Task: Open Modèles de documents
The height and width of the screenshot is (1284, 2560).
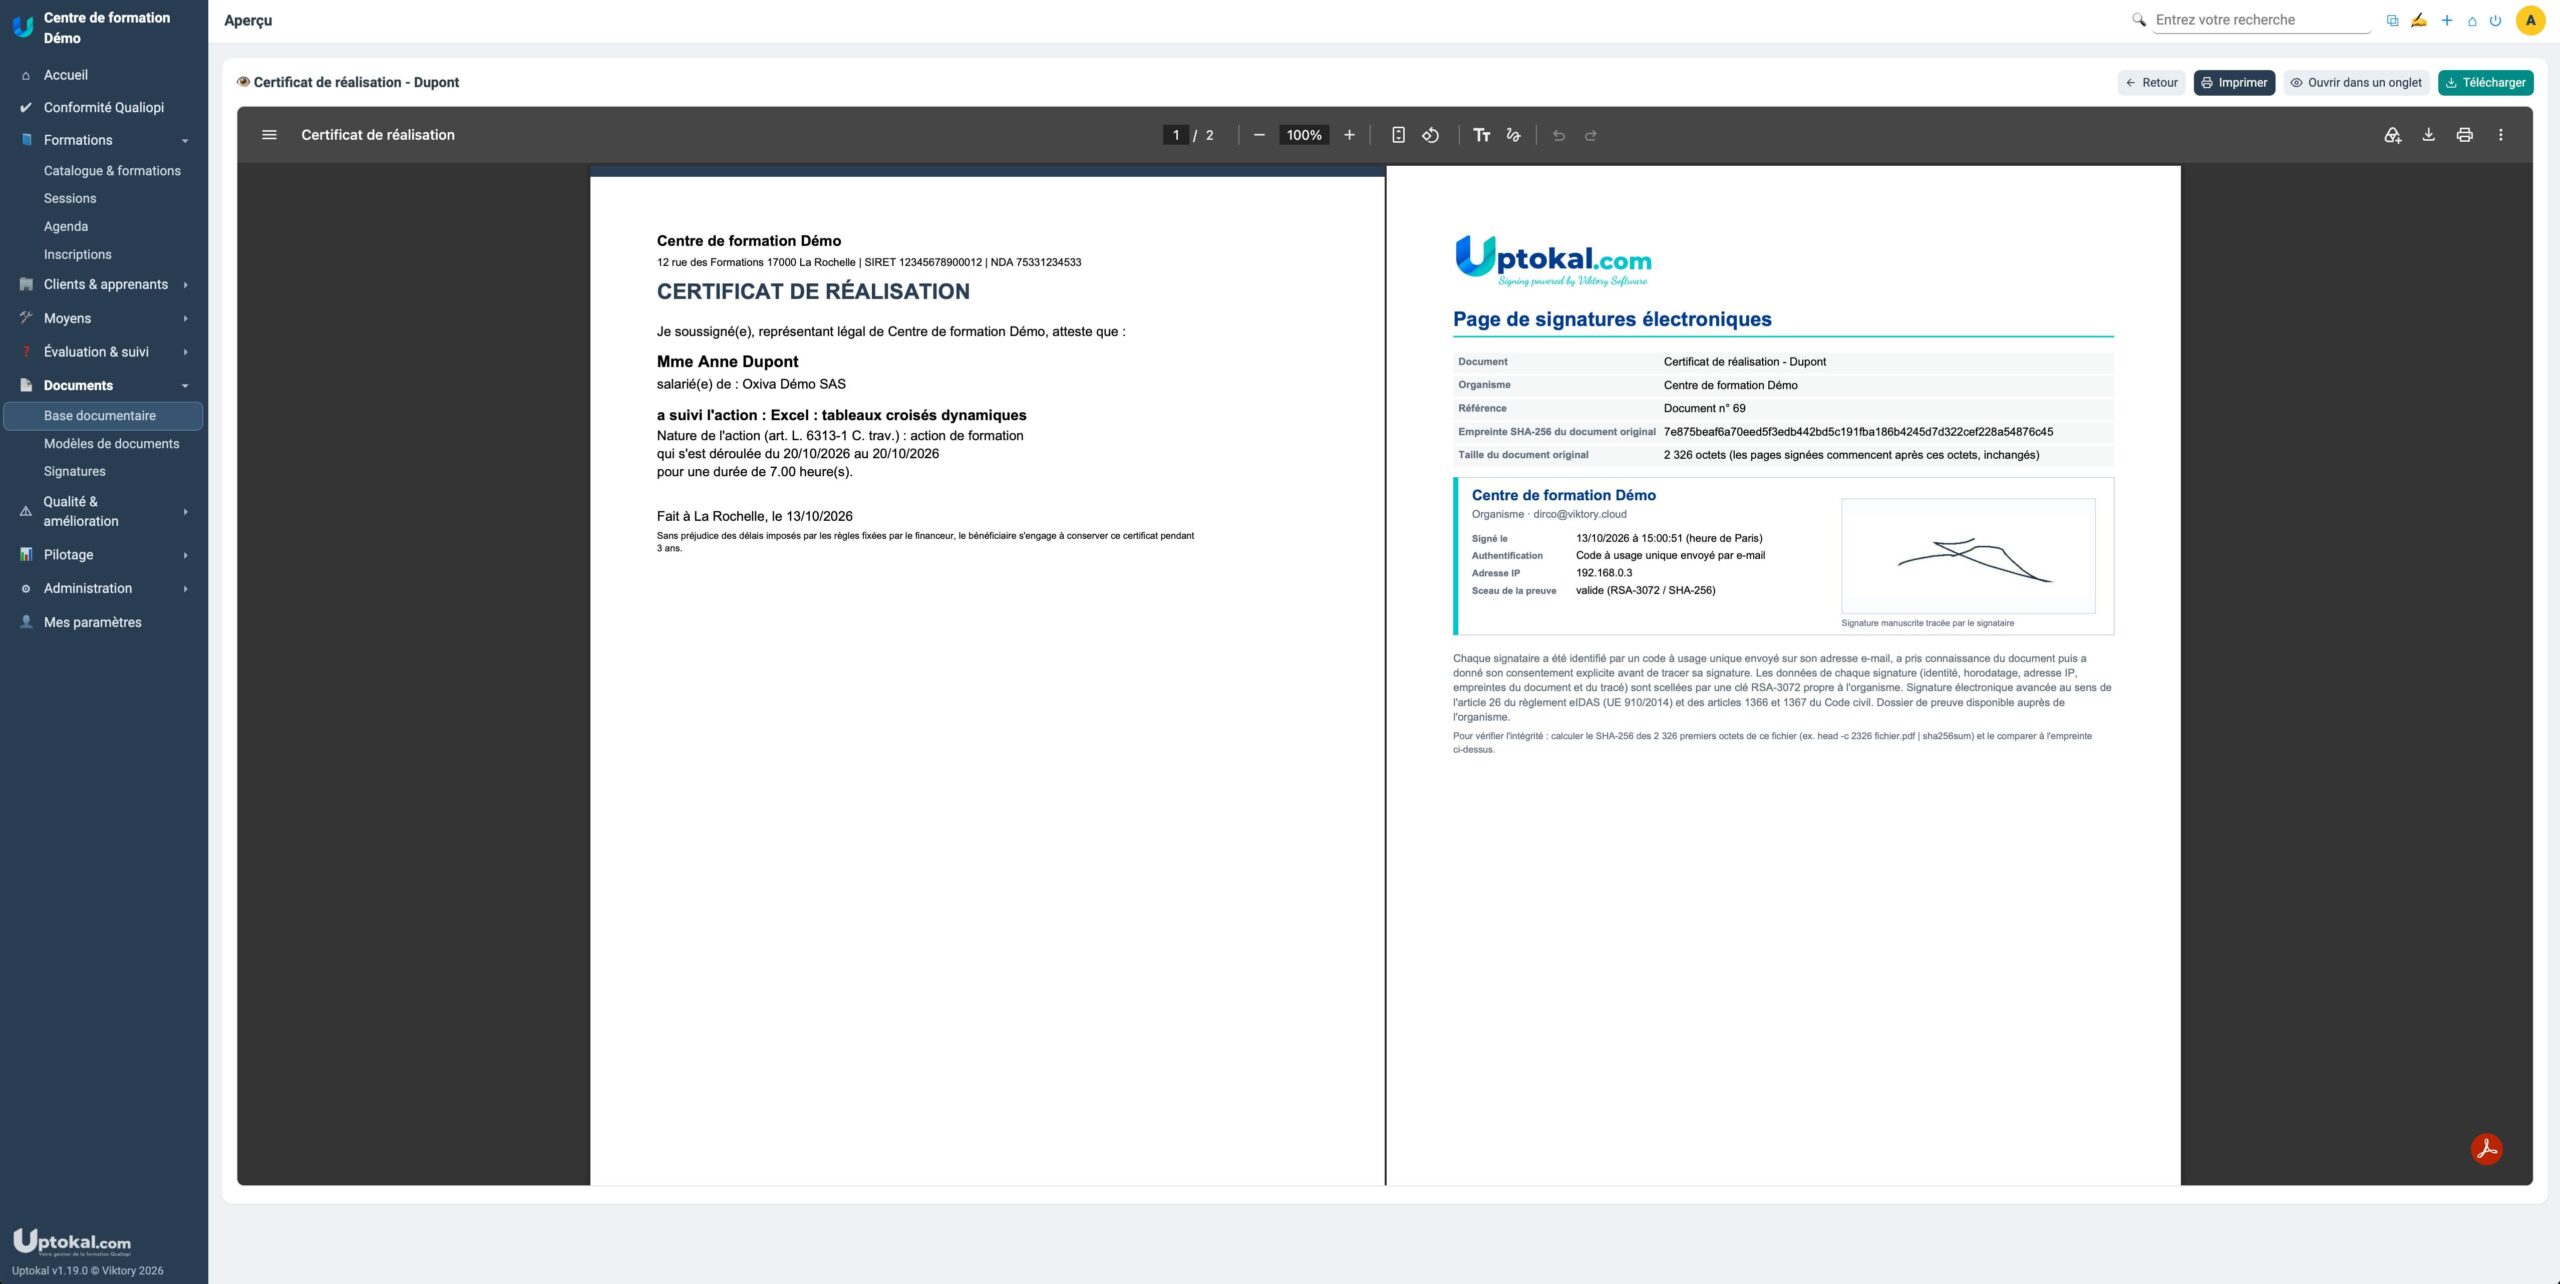Action: pyautogui.click(x=111, y=444)
